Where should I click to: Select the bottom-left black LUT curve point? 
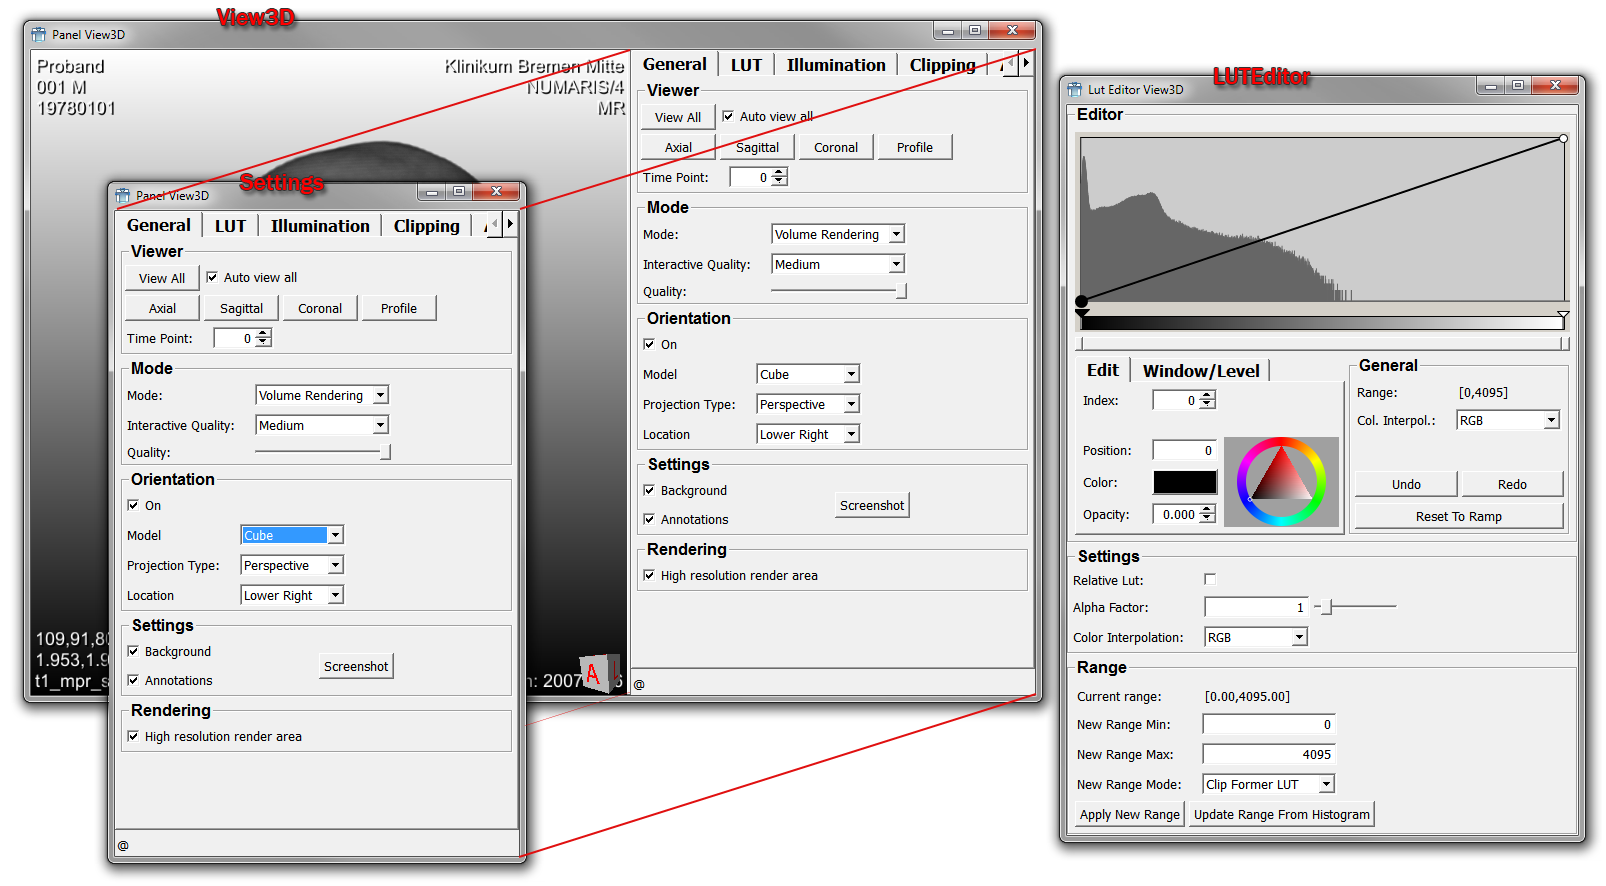[x=1081, y=301]
